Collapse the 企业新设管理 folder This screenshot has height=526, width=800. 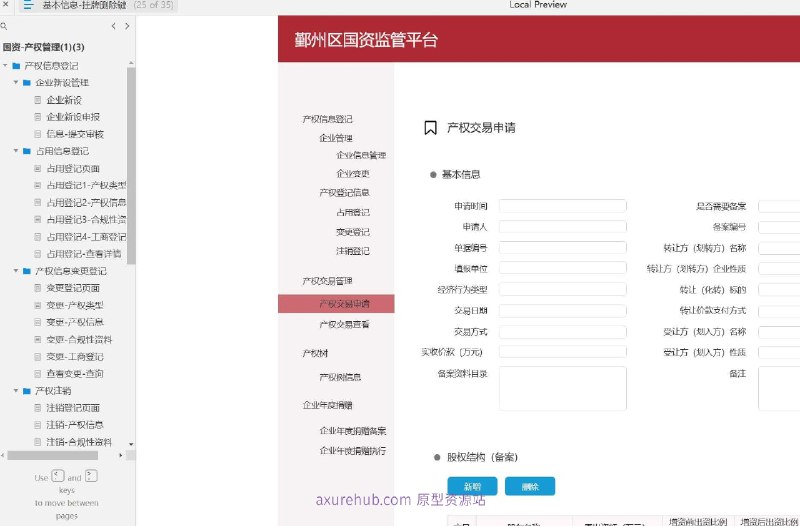[16, 82]
